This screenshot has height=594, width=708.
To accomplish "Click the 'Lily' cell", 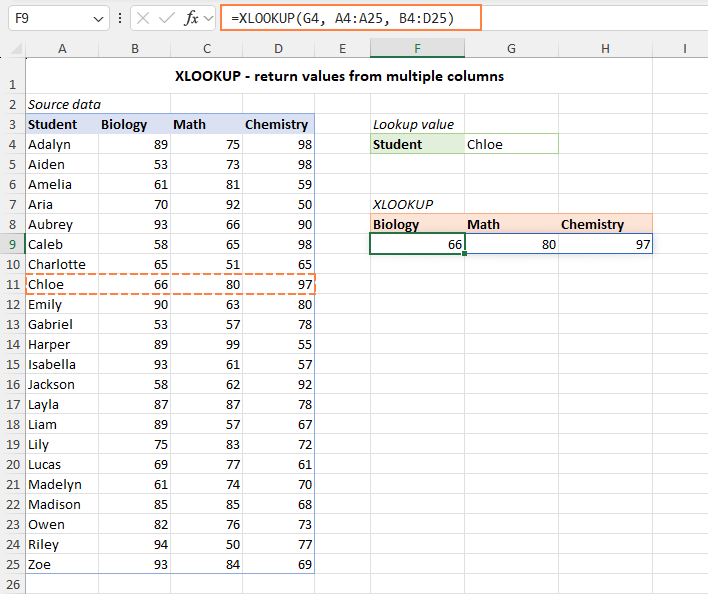I will point(62,444).
